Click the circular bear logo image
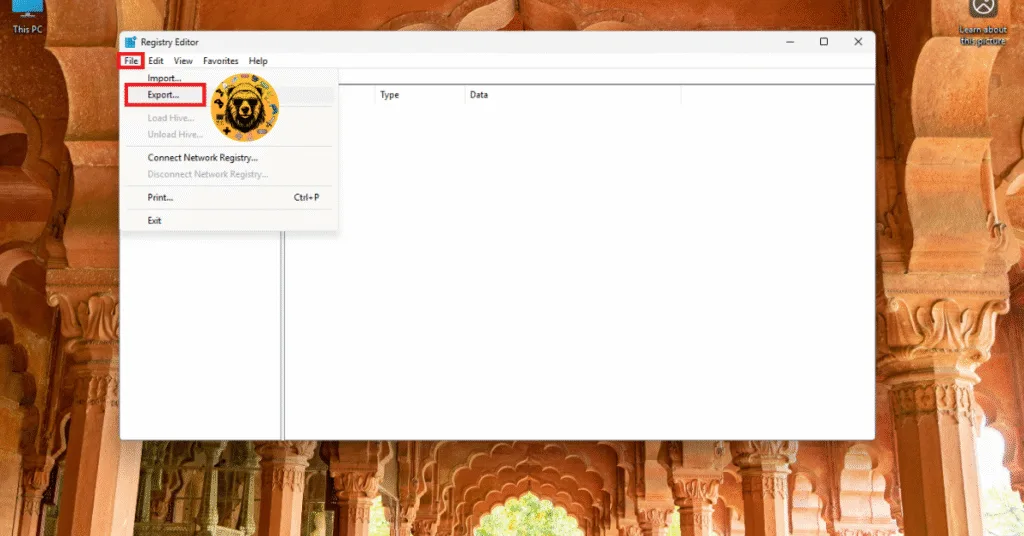The height and width of the screenshot is (536, 1024). 245,107
